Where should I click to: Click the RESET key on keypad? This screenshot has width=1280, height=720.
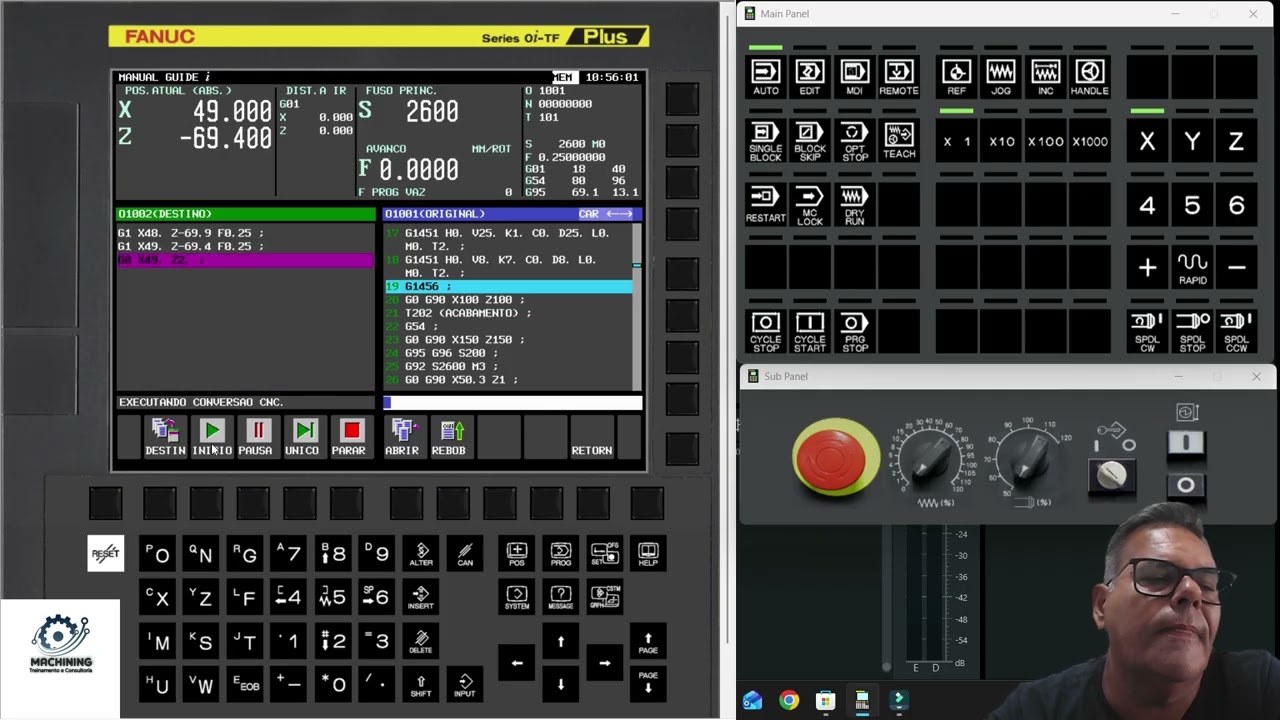tap(106, 554)
